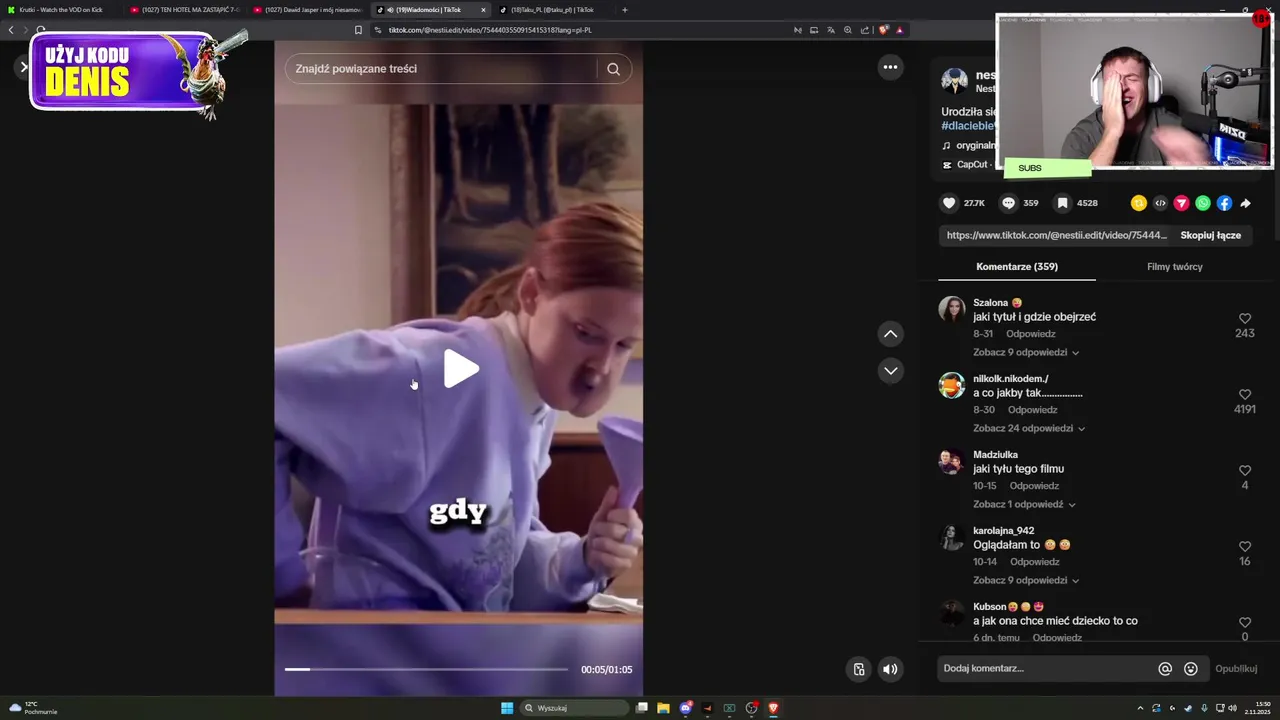The image size is (1280, 720).
Task: Reply to Szalona's comment via Odpowiedz
Action: [1030, 334]
